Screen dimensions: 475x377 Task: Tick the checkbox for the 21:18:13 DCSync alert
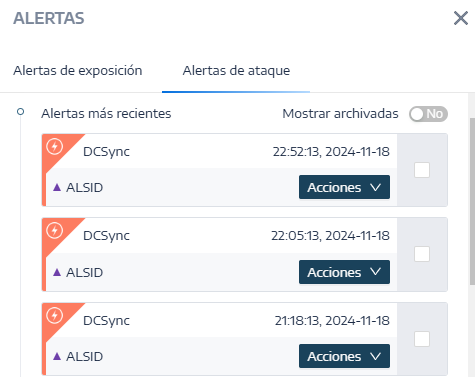tap(422, 339)
